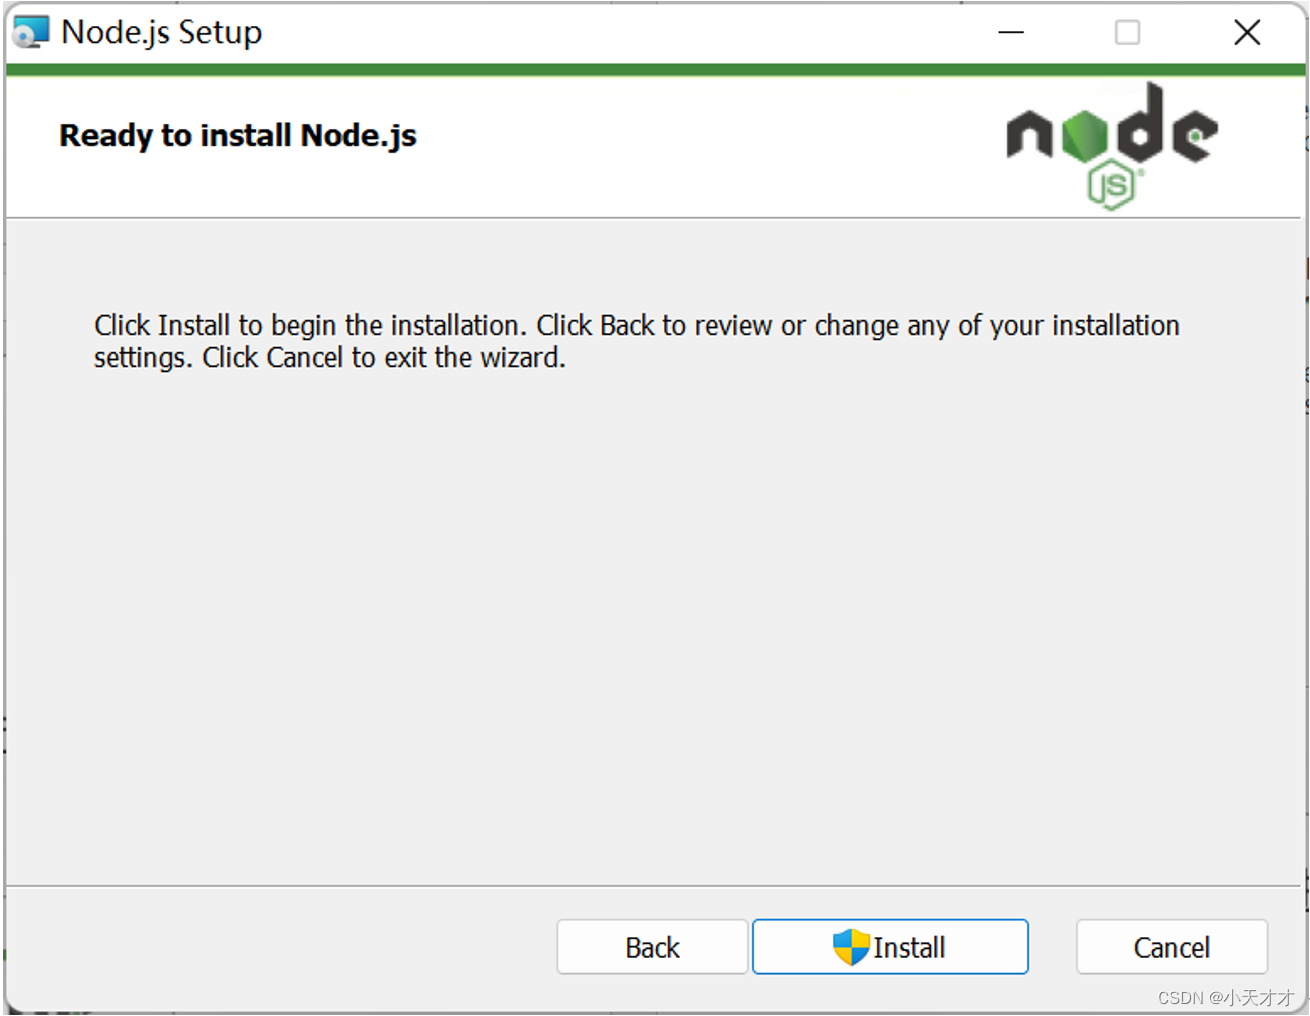
Task: Close the Node.js Setup dialog
Action: (x=1247, y=32)
